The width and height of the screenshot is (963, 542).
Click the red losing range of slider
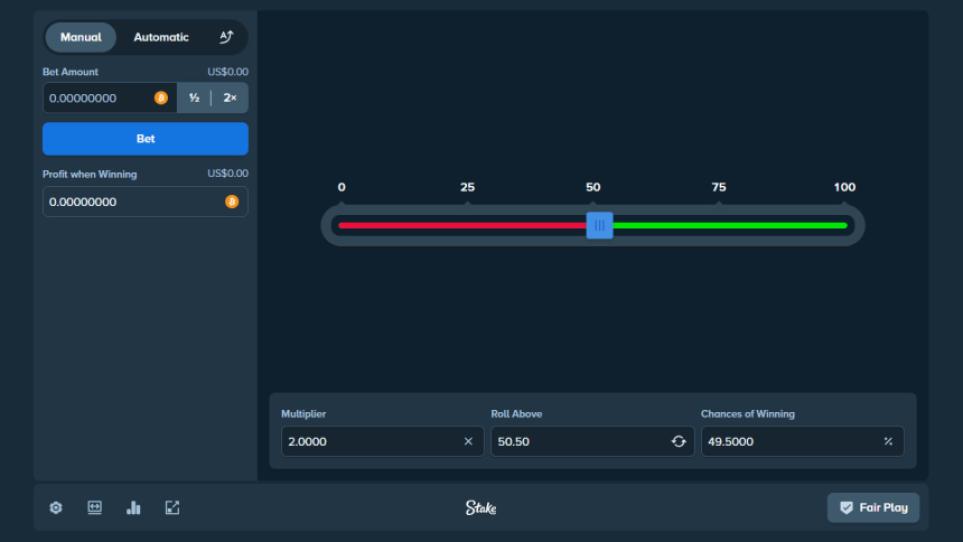462,225
